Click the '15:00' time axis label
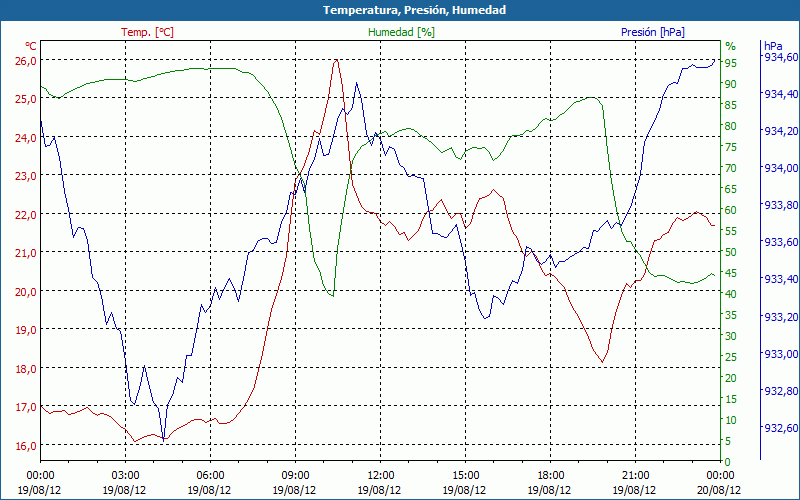The image size is (800, 500). click(x=465, y=477)
